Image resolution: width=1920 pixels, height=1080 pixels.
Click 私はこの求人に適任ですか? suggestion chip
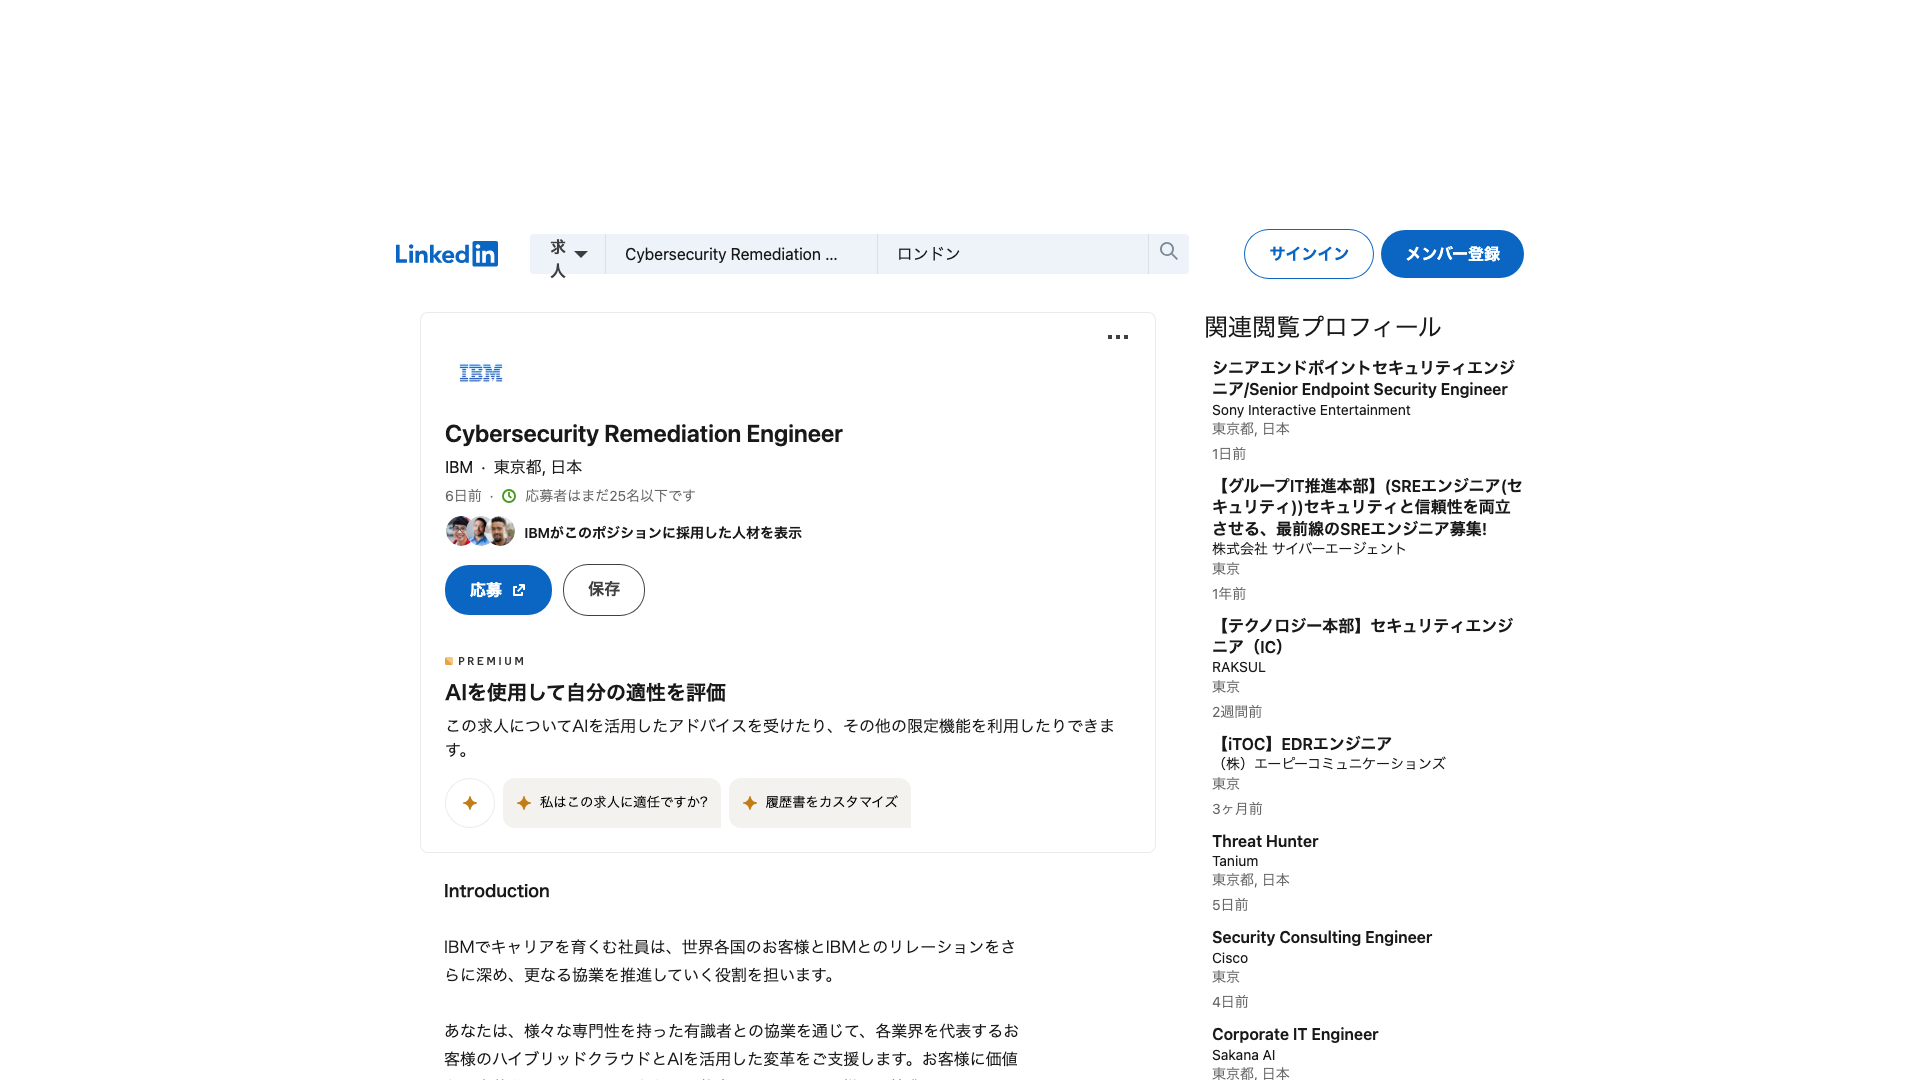612,803
